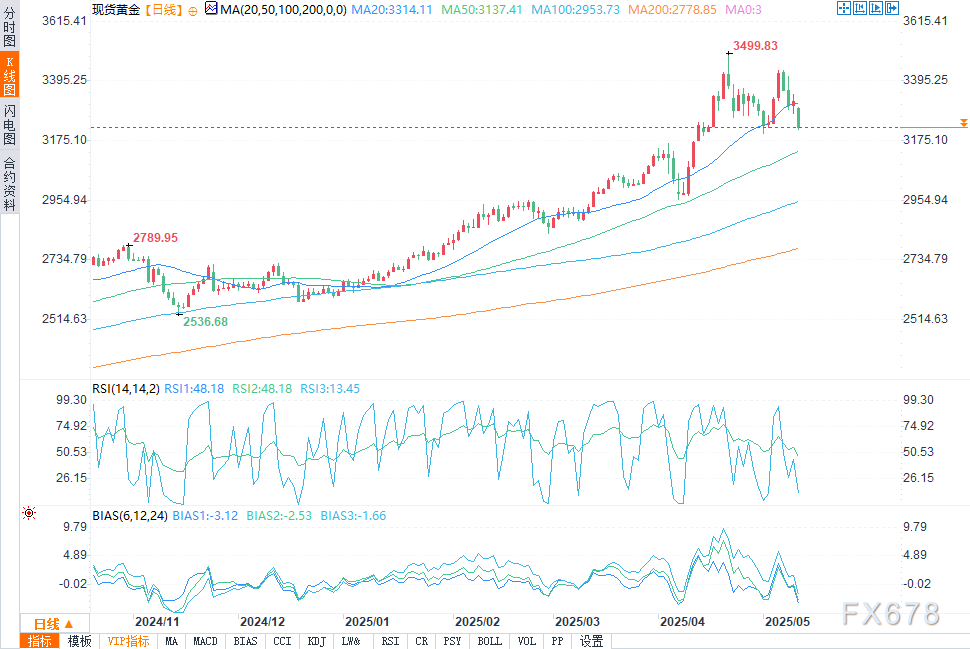Screen dimensions: 970x649
Task: Open the 日线 period dropdown at bottom left
Action: click(x=54, y=623)
